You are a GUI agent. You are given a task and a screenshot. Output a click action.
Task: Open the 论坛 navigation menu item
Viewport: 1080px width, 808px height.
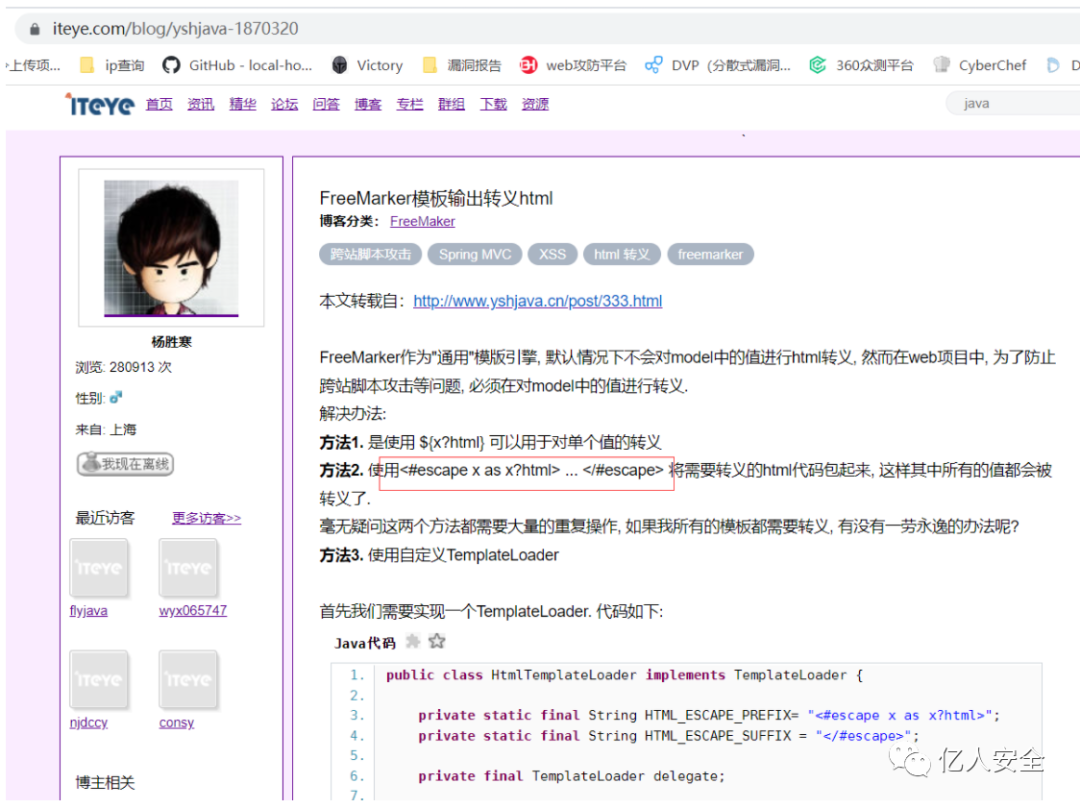pos(284,104)
